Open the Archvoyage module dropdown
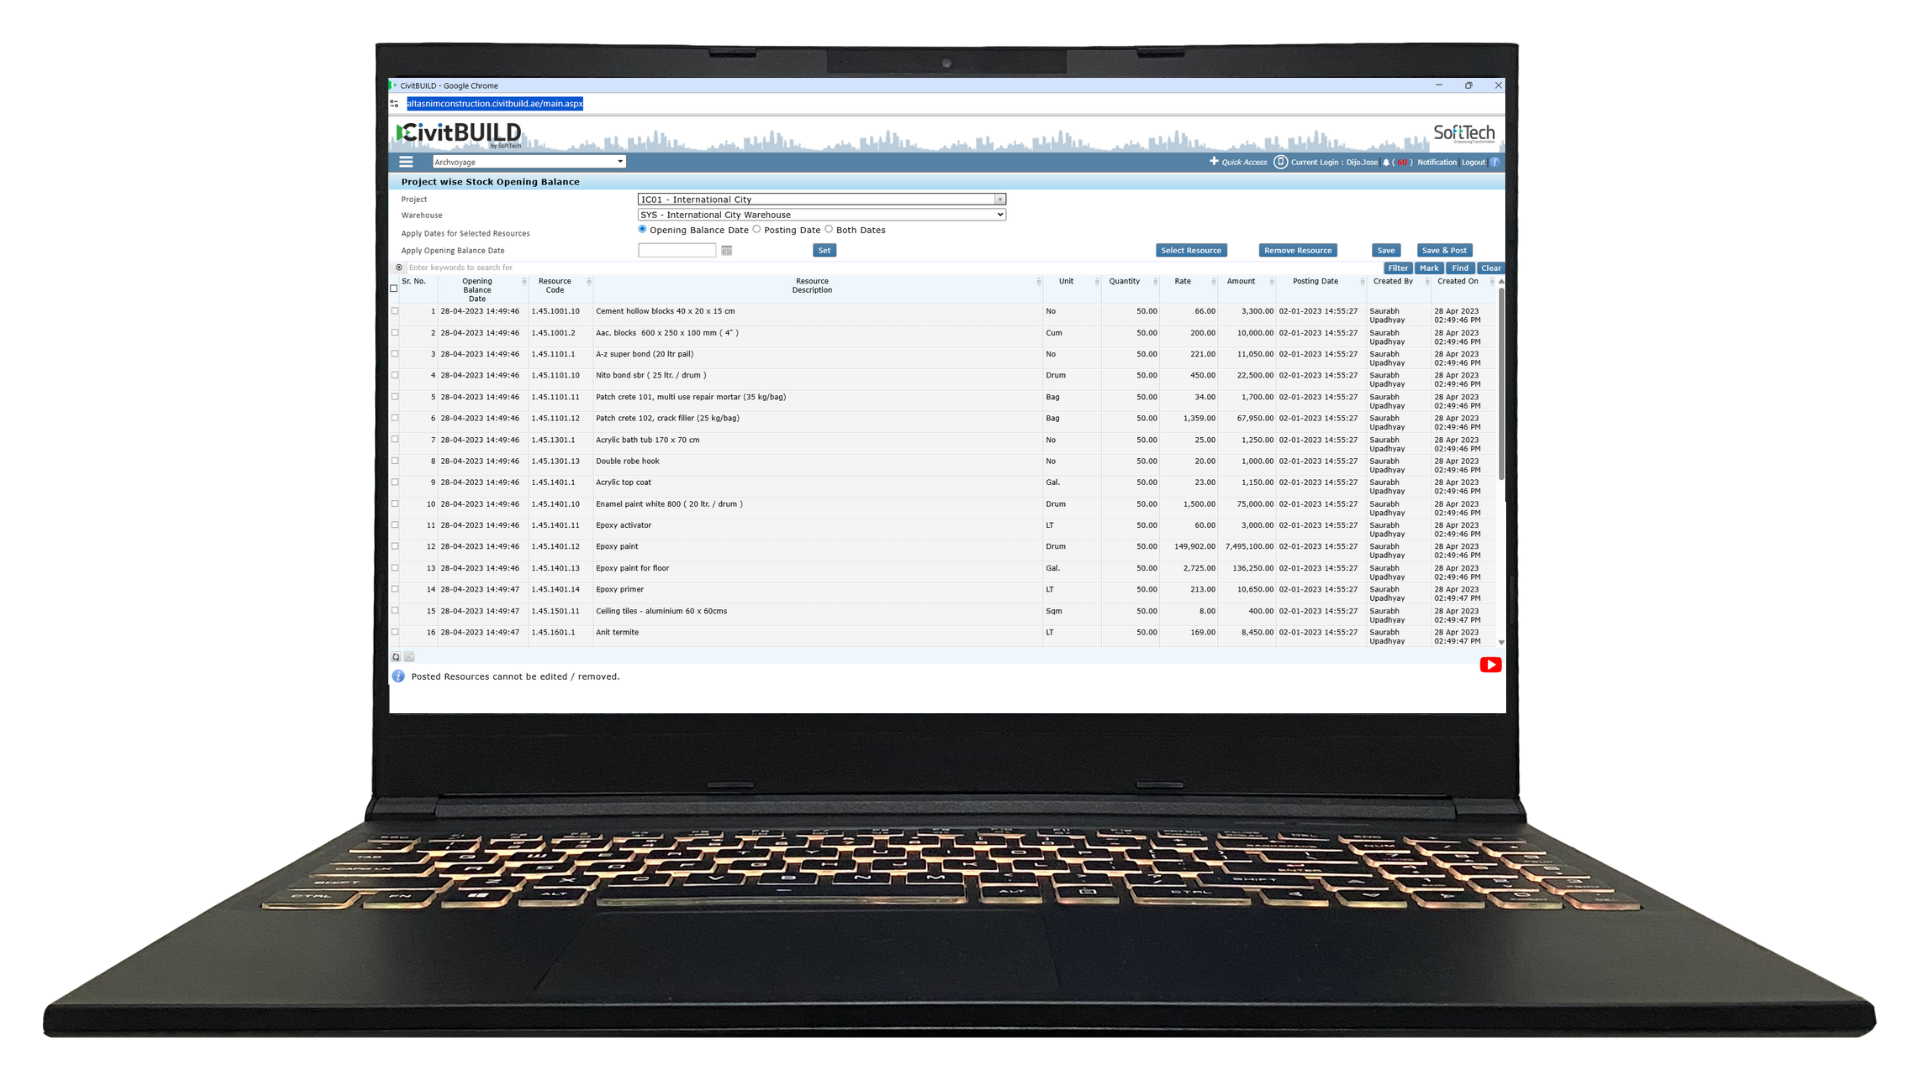 tap(619, 161)
